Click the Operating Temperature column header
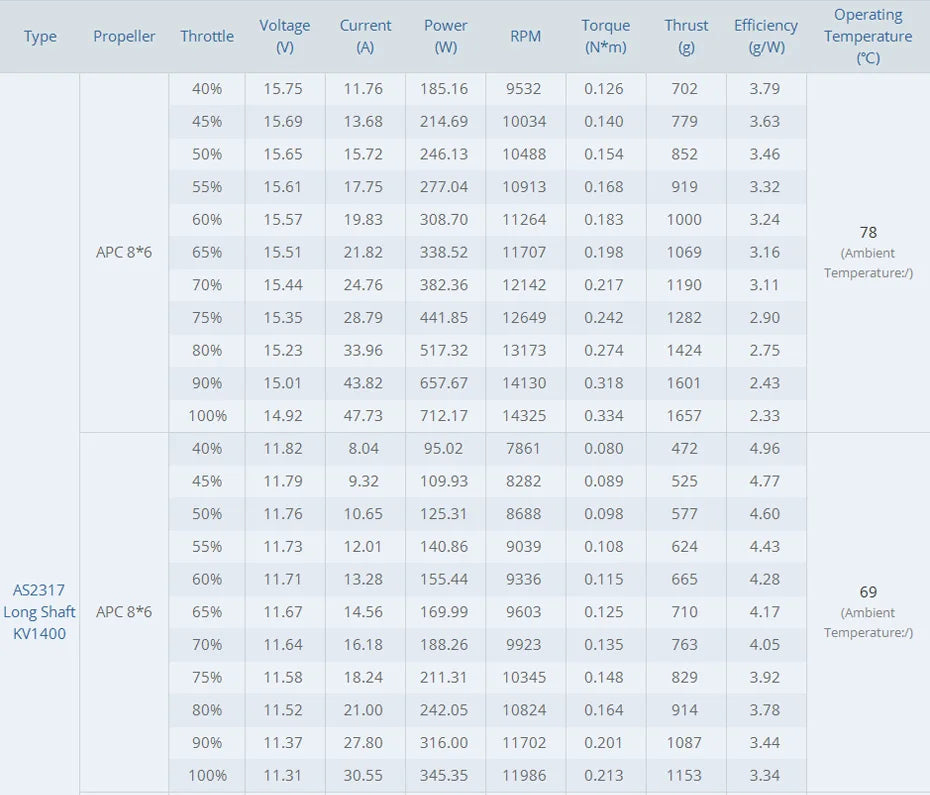This screenshot has height=795, width=930. 868,36
